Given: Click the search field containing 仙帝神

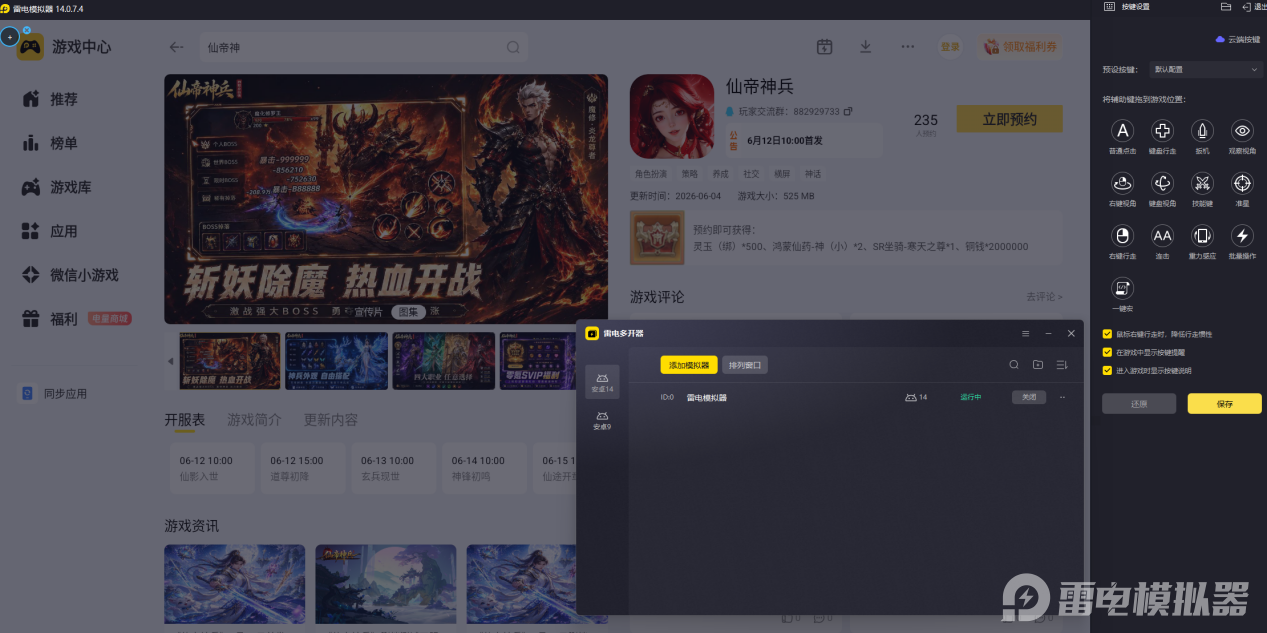Looking at the screenshot, I should click(363, 47).
